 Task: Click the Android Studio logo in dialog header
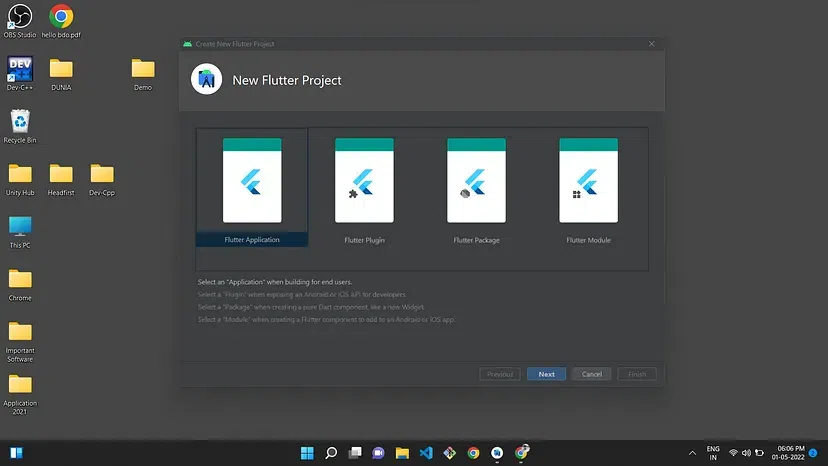[206, 79]
